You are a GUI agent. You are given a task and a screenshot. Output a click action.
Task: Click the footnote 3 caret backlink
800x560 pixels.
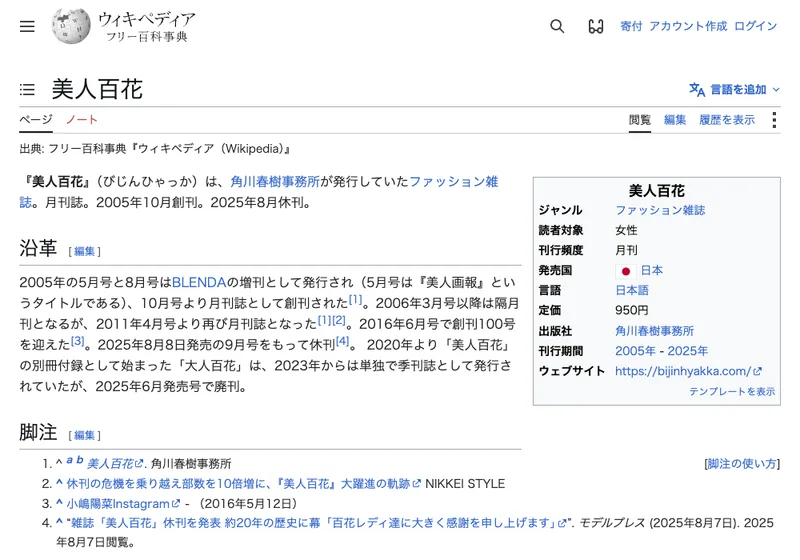59,503
